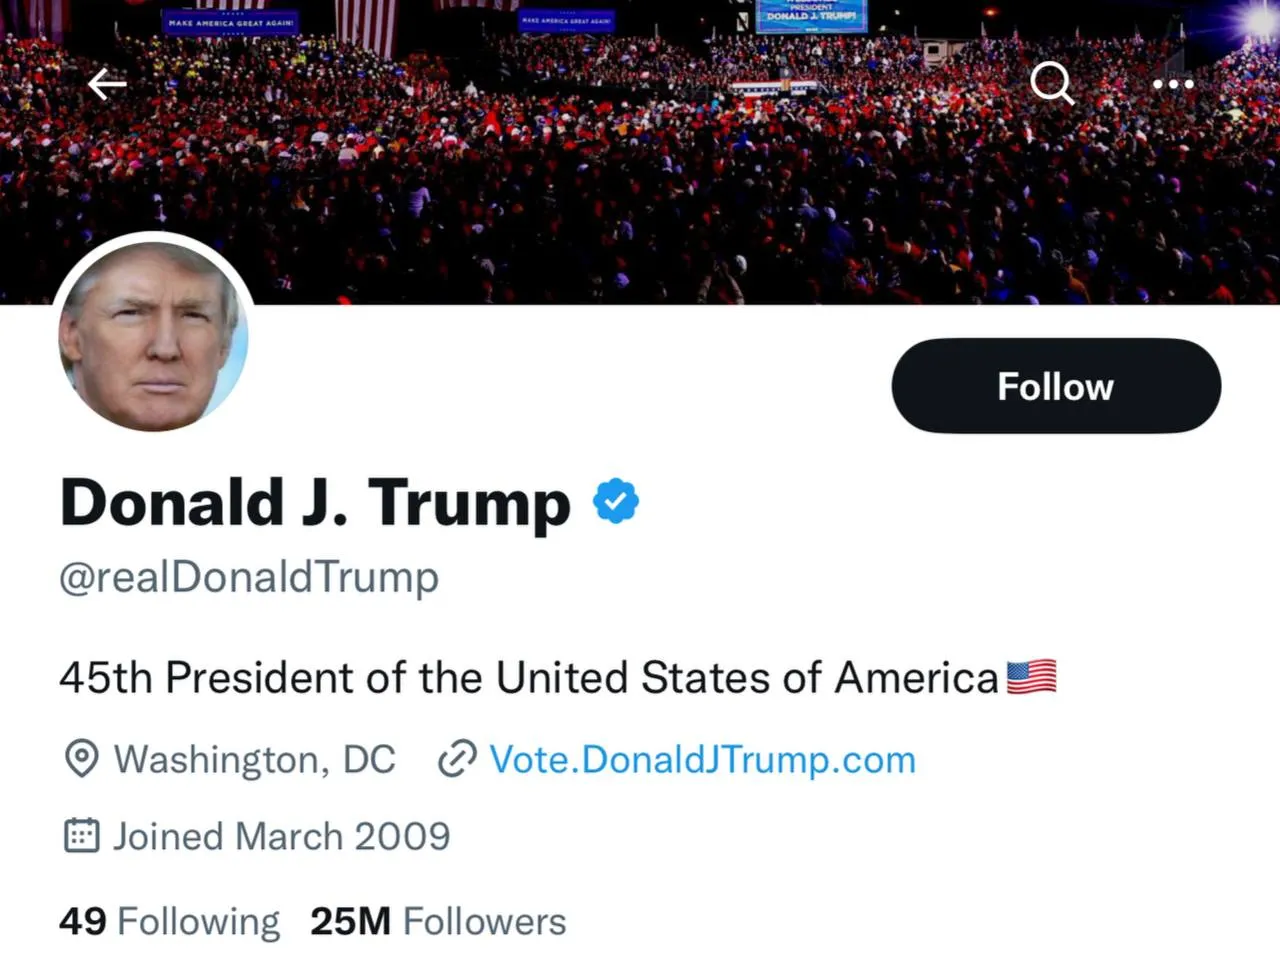Click the @realDonaldTrump handle
Image resolution: width=1280 pixels, height=975 pixels.
tap(249, 577)
